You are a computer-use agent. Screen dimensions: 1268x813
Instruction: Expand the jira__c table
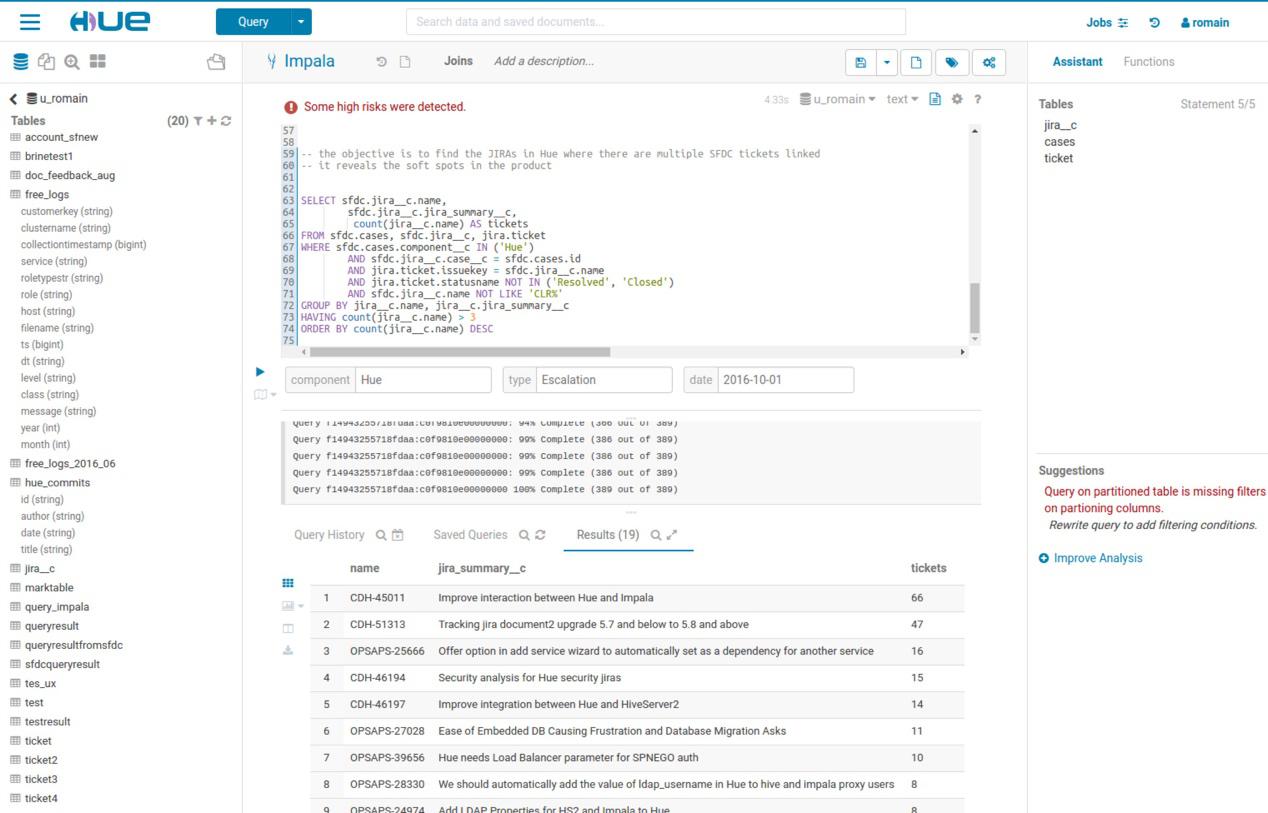39,568
